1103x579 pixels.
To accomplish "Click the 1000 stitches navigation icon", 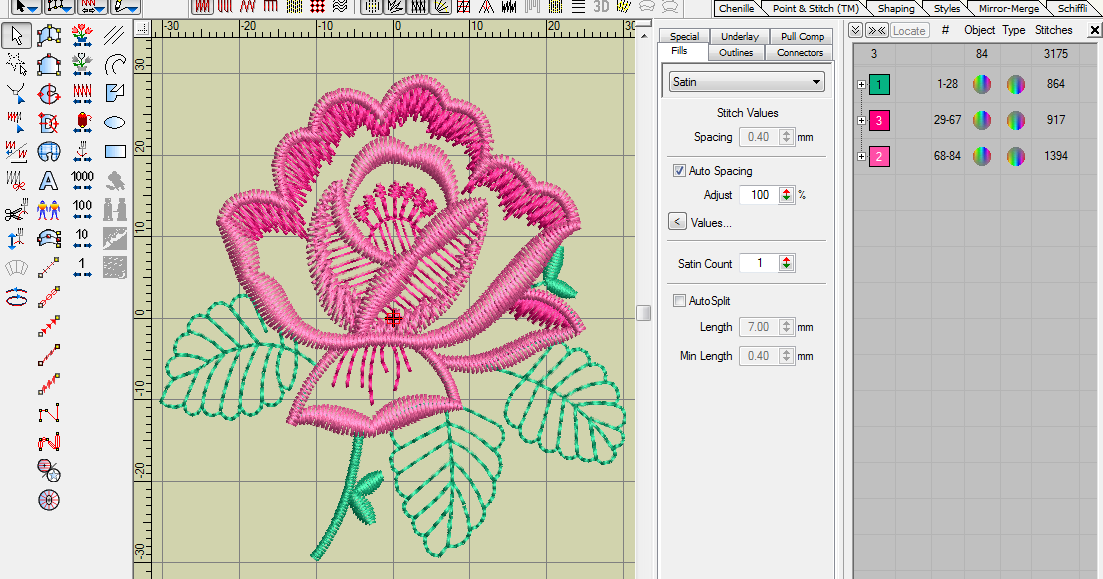I will pos(82,181).
